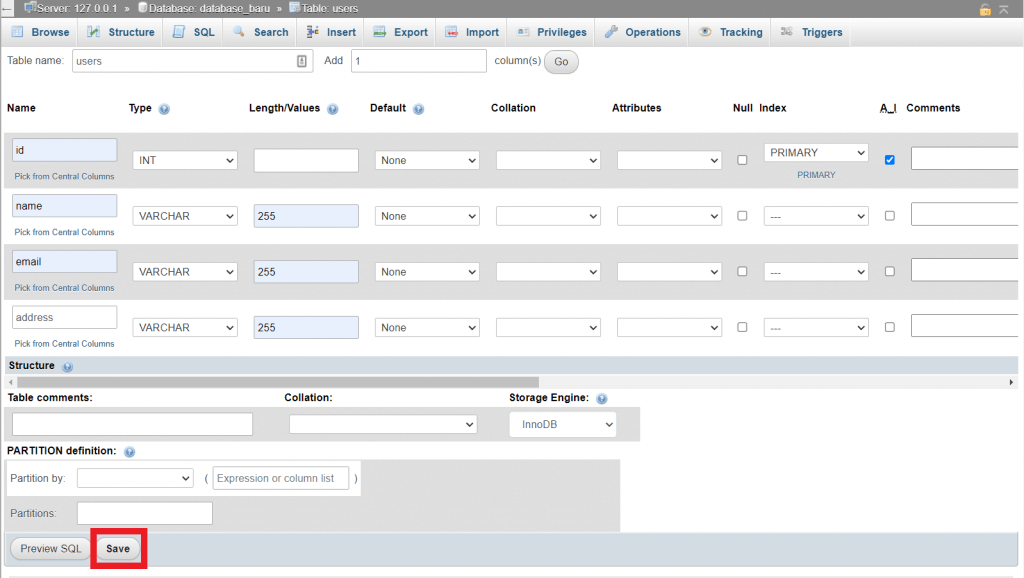Click Pick from Central Columns under email
The width and height of the screenshot is (1024, 578).
(x=64, y=287)
